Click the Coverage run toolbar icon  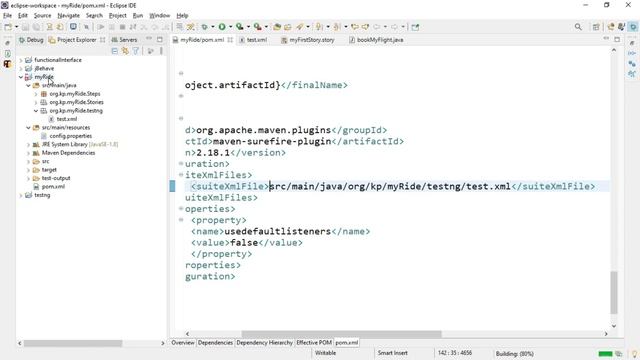tap(240, 27)
